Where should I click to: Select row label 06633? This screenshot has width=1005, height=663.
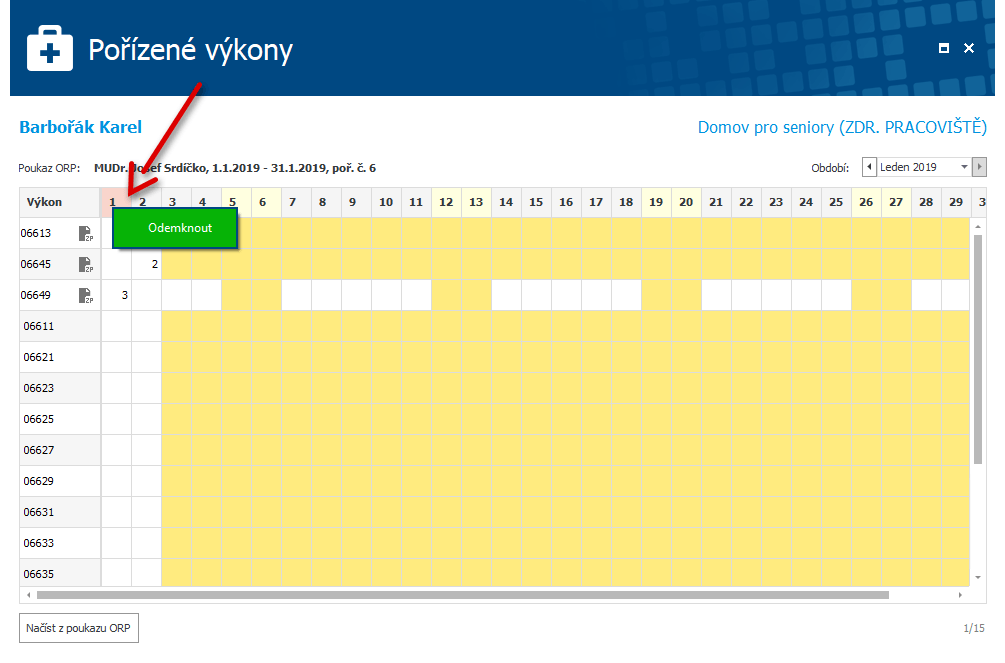click(x=38, y=543)
